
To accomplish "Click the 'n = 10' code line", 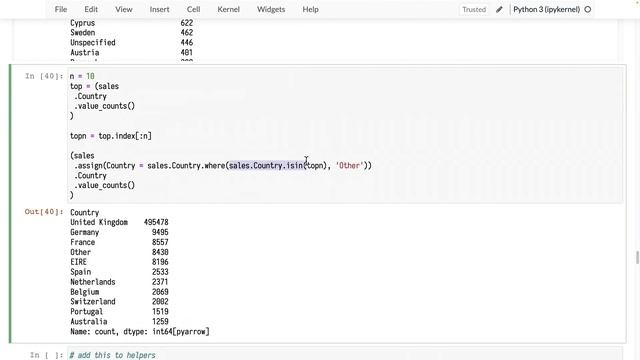I will pos(82,76).
